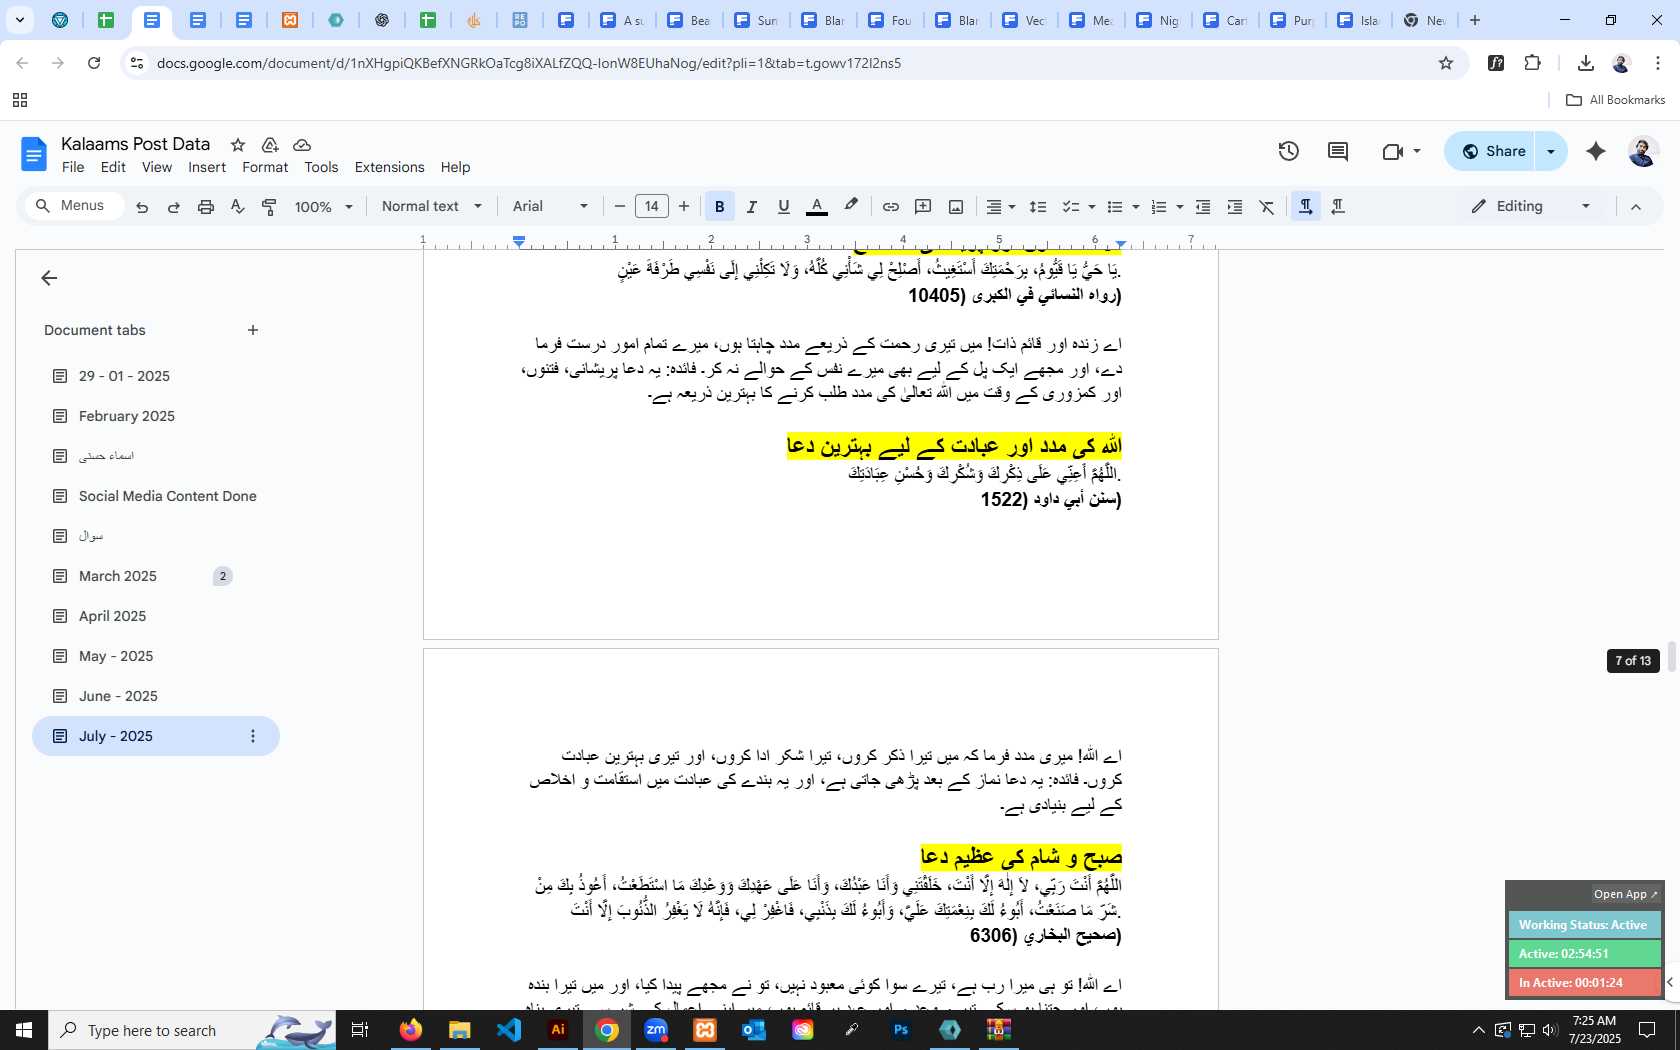
Task: Open the text color picker
Action: (x=817, y=207)
